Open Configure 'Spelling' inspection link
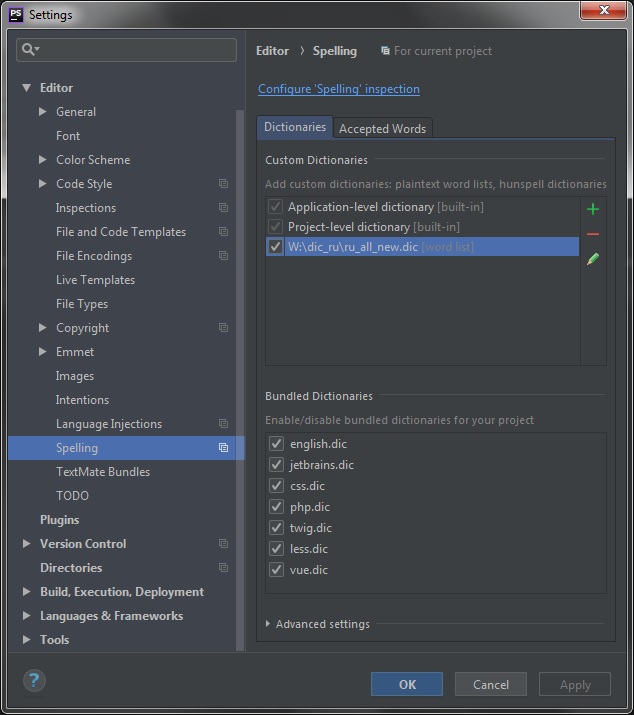This screenshot has height=715, width=634. click(339, 89)
